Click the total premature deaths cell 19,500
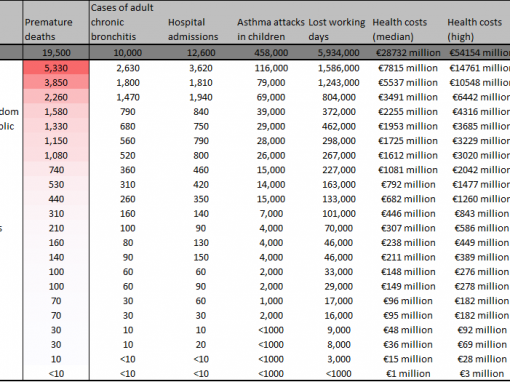Image resolution: width=510 pixels, height=382 pixels. pyautogui.click(x=56, y=53)
